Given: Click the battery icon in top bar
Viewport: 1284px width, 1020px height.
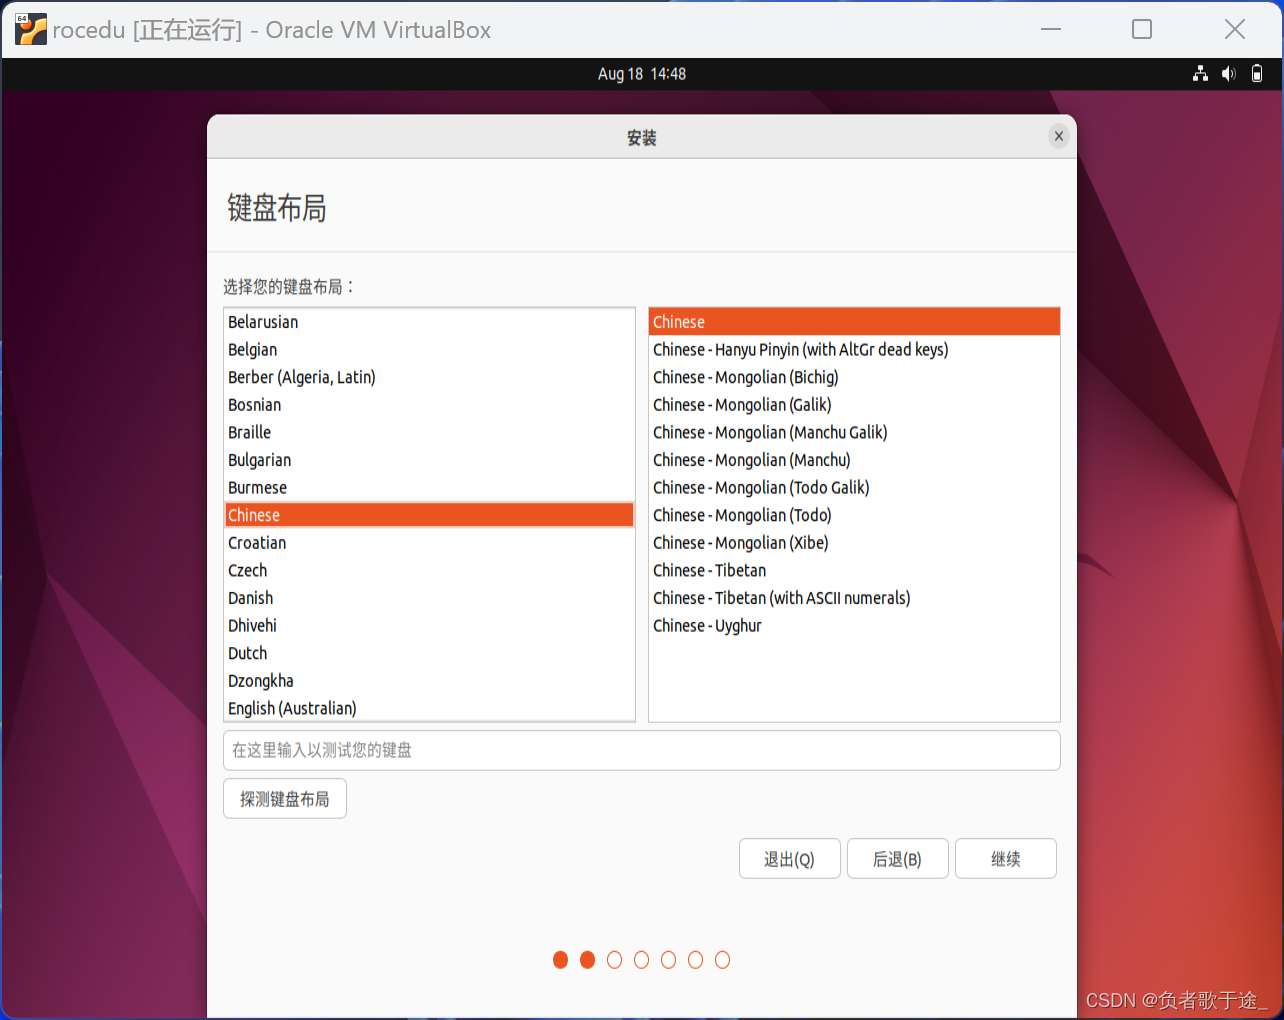Looking at the screenshot, I should coord(1257,73).
